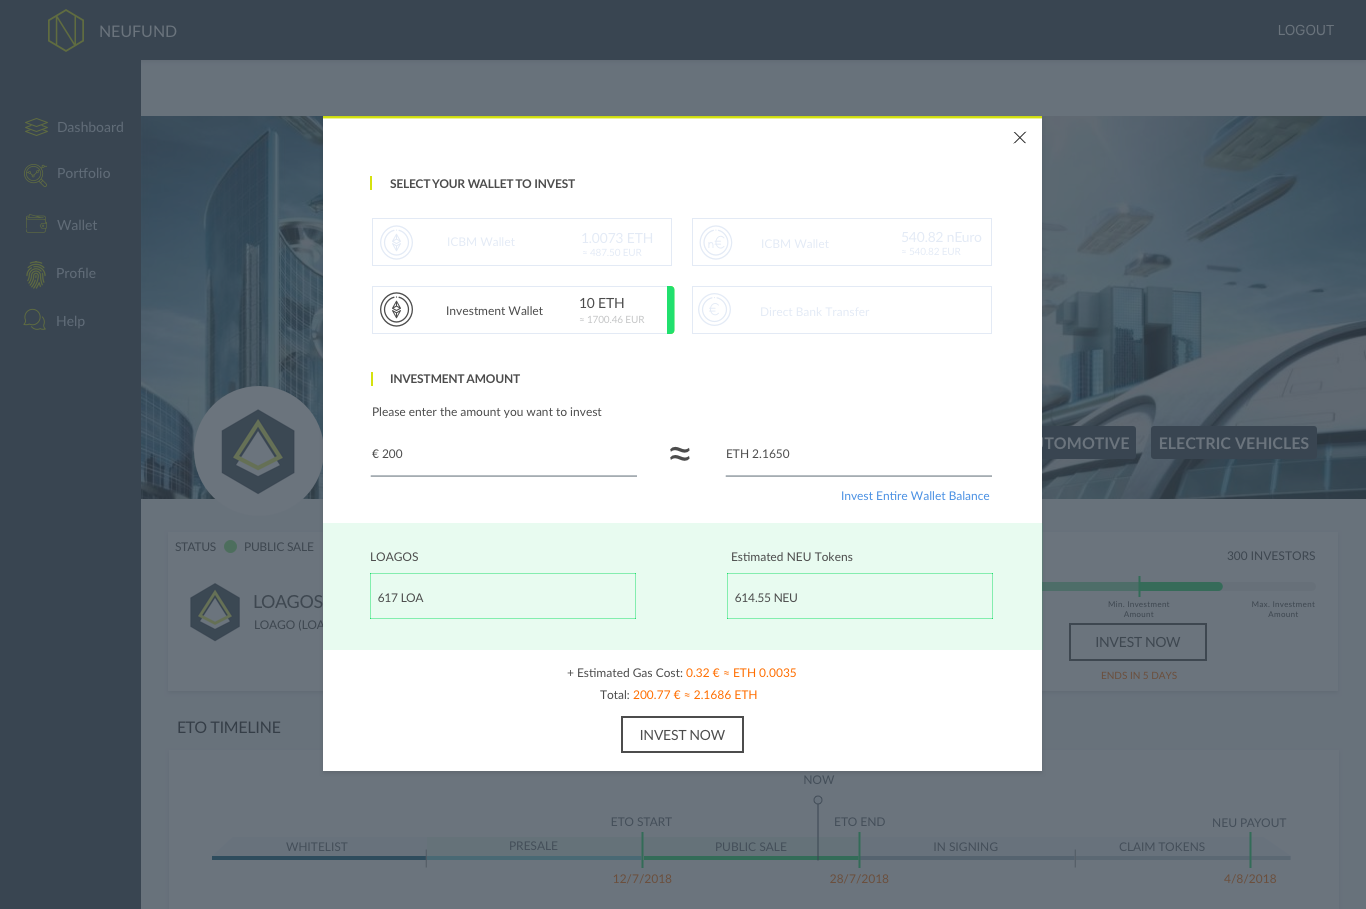
Task: Click the Profile fingerprint icon
Action: coord(36,274)
